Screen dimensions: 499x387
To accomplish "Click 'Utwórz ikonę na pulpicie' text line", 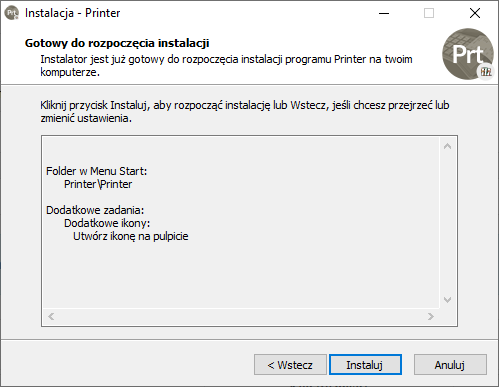I will (x=131, y=236).
